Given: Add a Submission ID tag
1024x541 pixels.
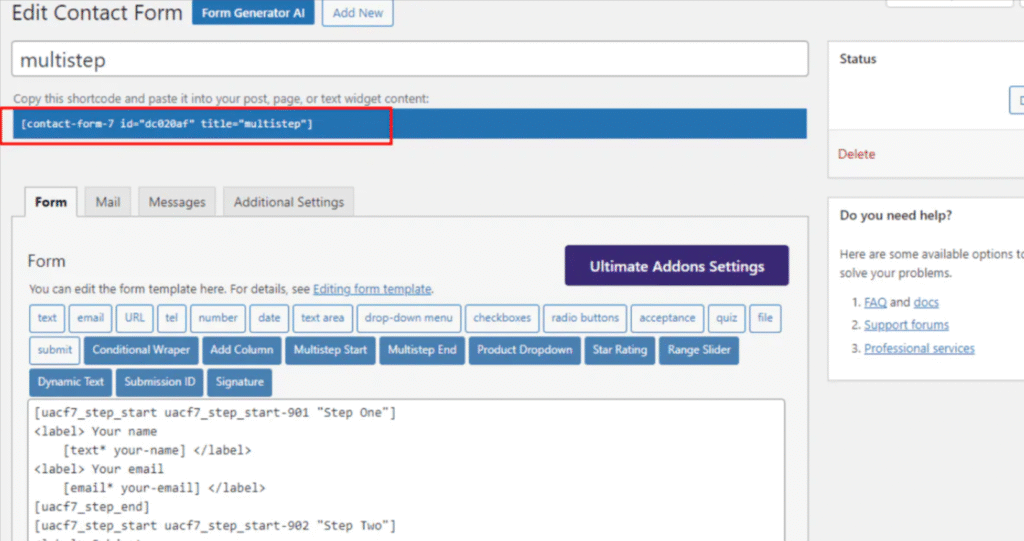Looking at the screenshot, I should pos(160,382).
